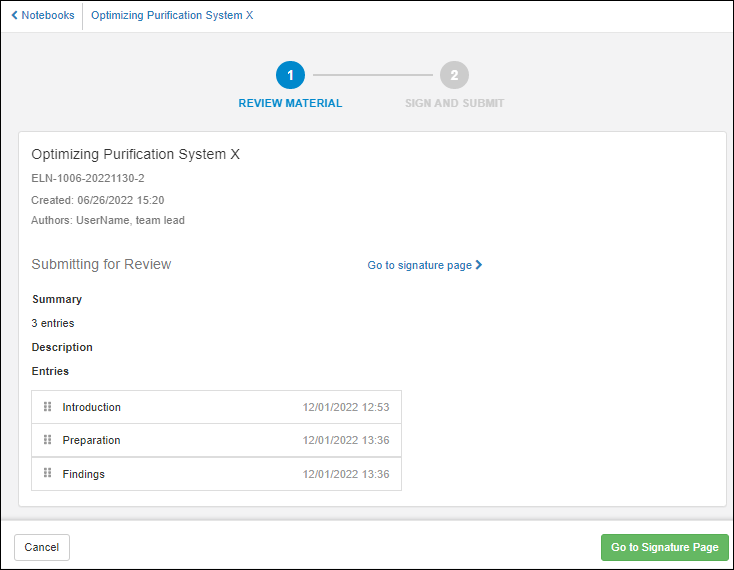Select step 1 circle in progress tracker
Screen dimensions: 734x570
[290, 75]
